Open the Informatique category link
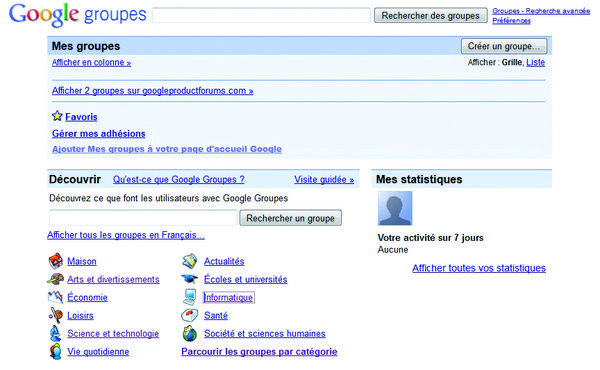 pyautogui.click(x=228, y=297)
